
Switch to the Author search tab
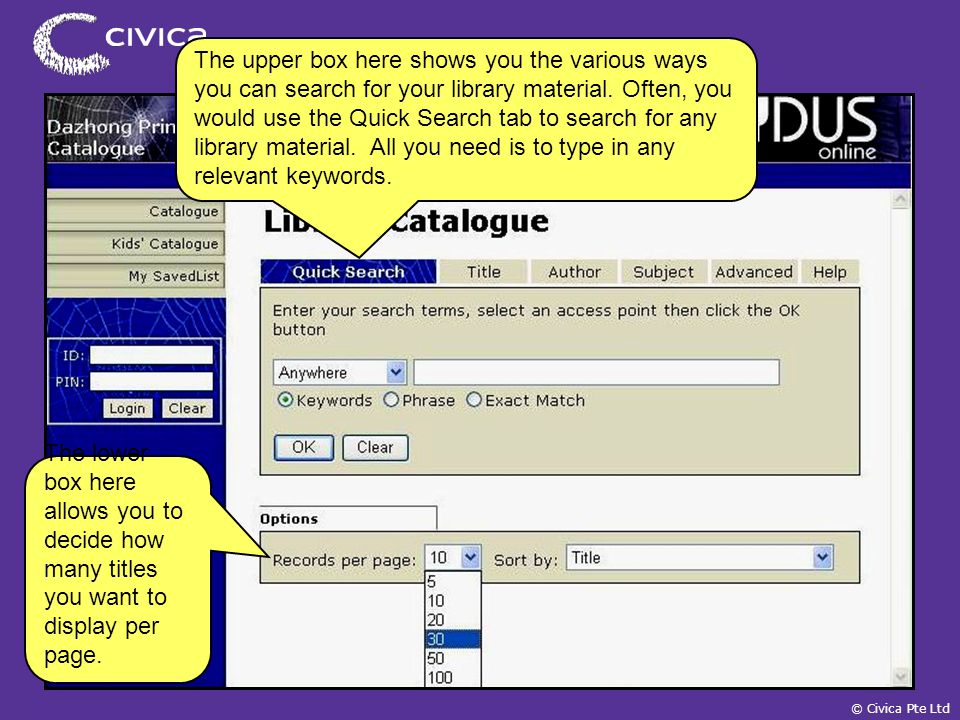coord(574,272)
